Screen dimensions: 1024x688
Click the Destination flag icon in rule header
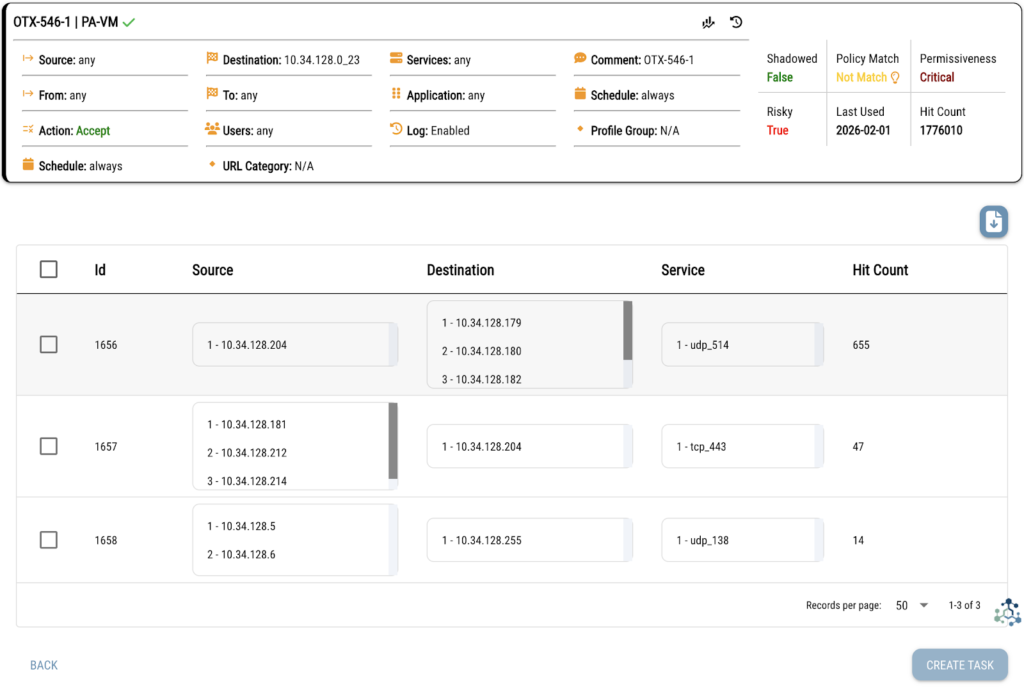[x=212, y=59]
